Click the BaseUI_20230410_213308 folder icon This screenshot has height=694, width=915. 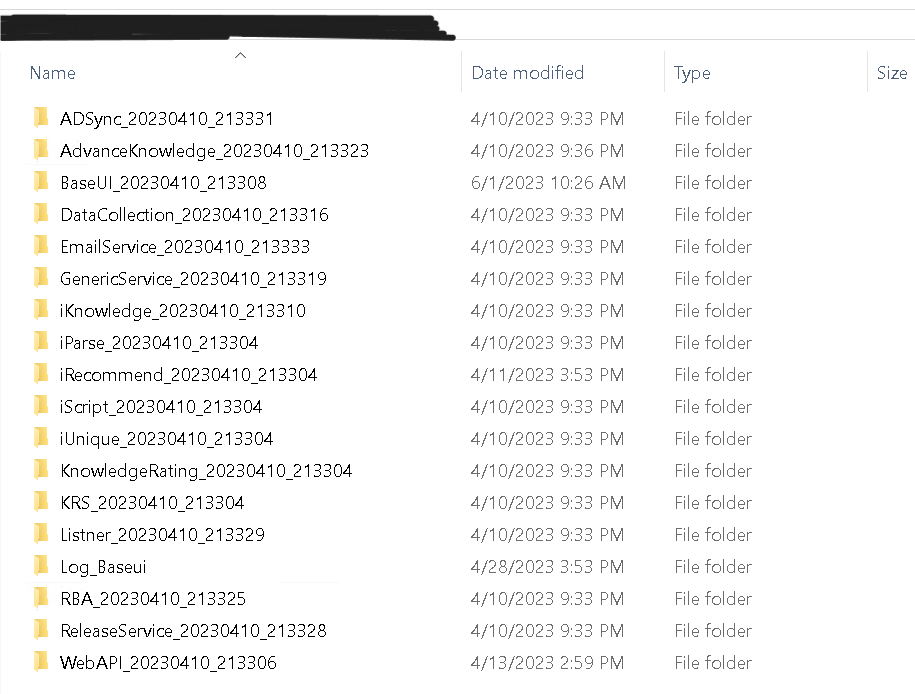40,182
